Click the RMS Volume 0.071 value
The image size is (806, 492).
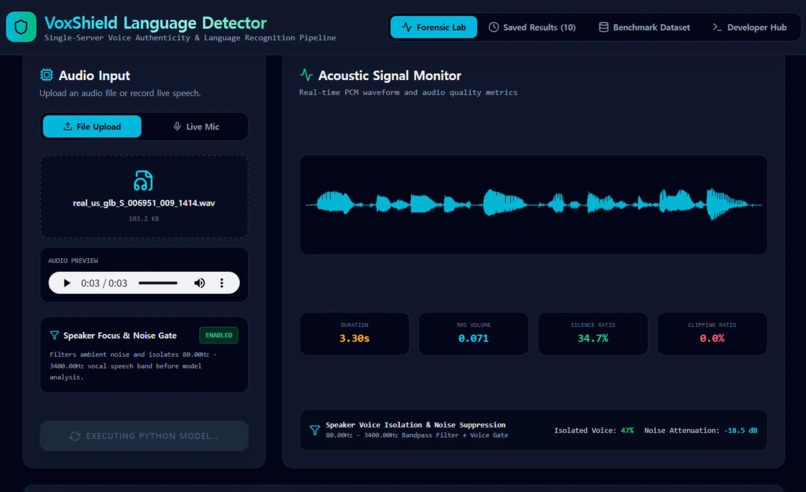coord(473,338)
